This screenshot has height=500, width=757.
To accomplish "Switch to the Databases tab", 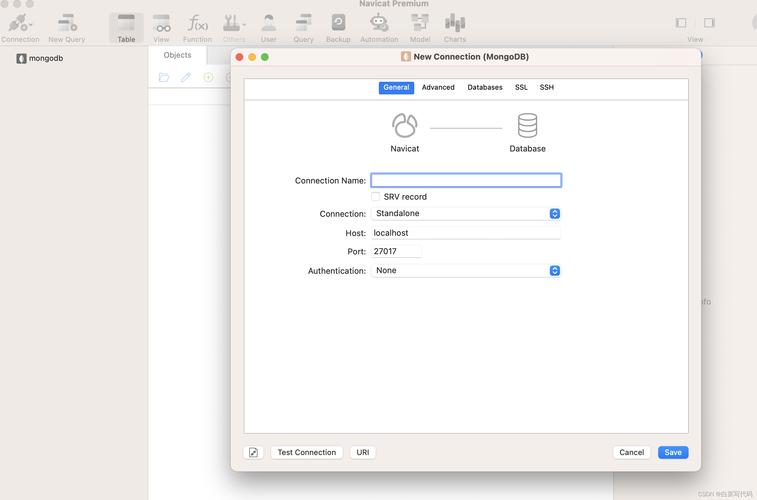I will (x=485, y=87).
